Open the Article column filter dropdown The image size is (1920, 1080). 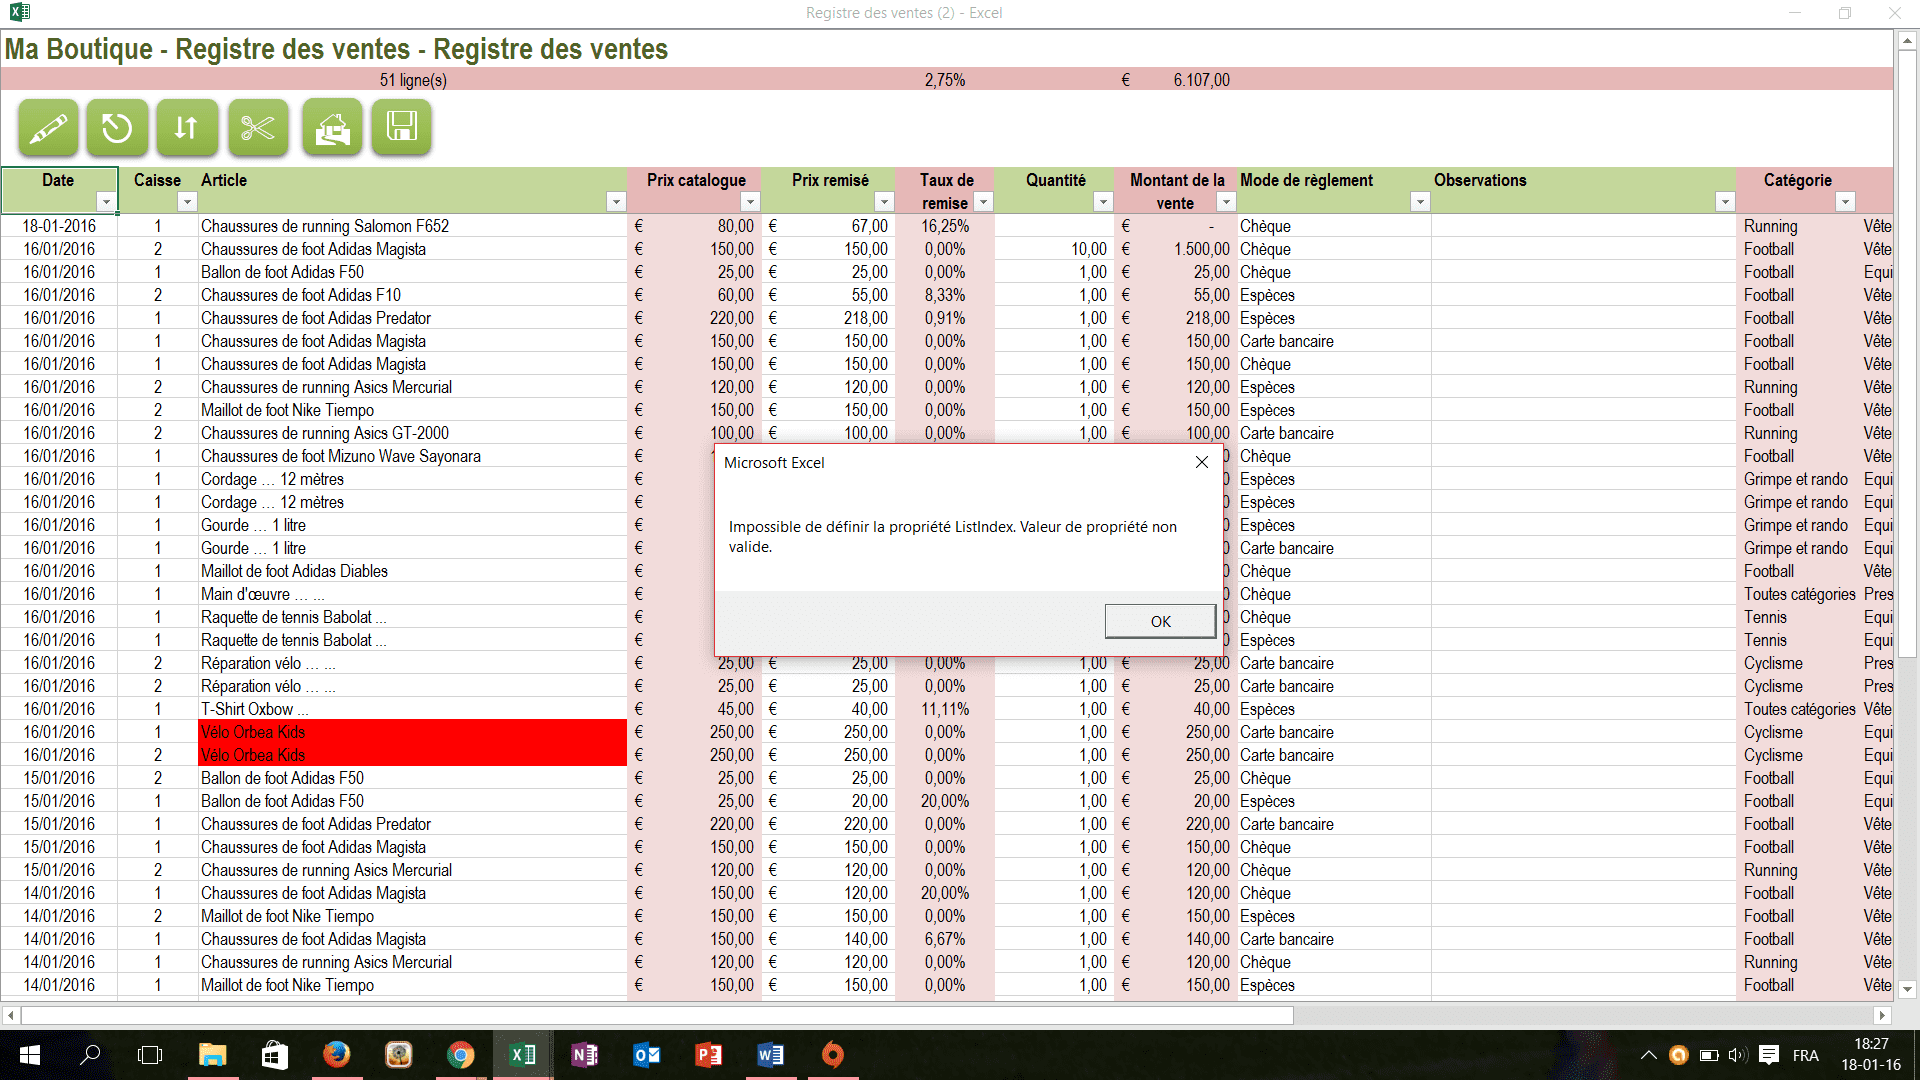coord(615,202)
